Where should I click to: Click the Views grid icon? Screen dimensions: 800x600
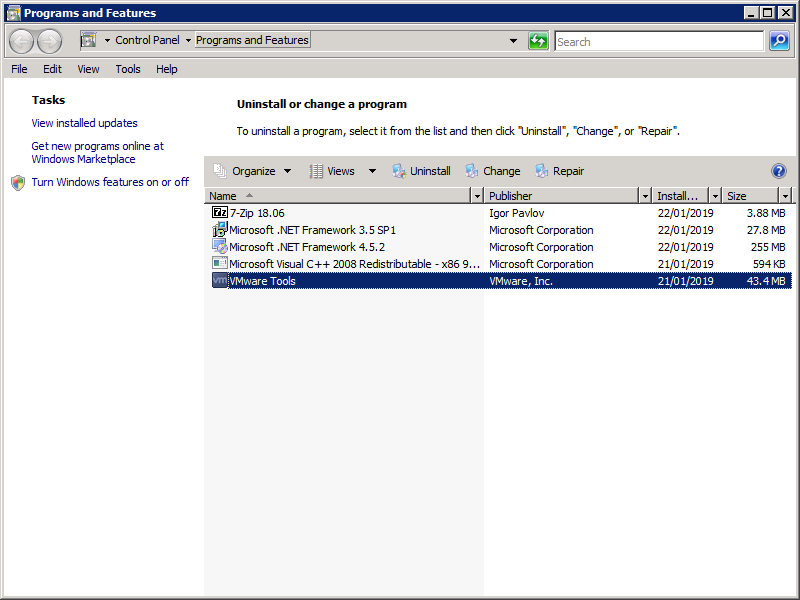tap(316, 171)
